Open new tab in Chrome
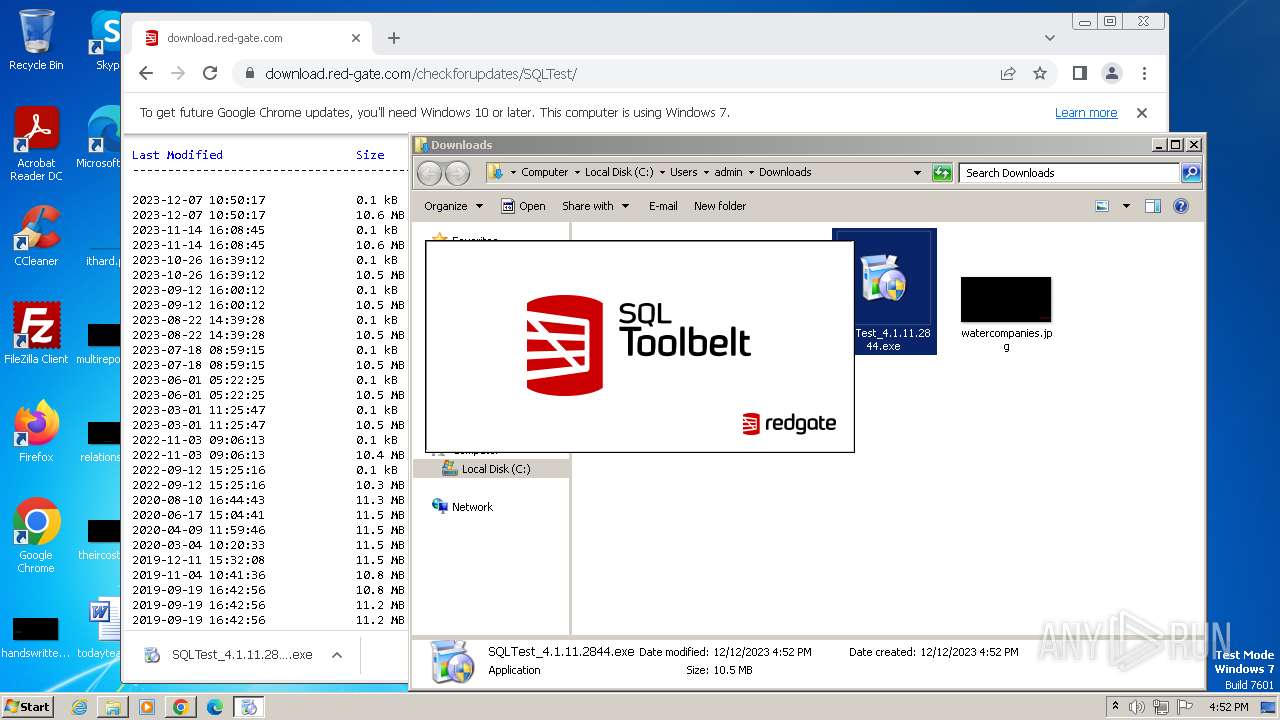 [x=394, y=38]
